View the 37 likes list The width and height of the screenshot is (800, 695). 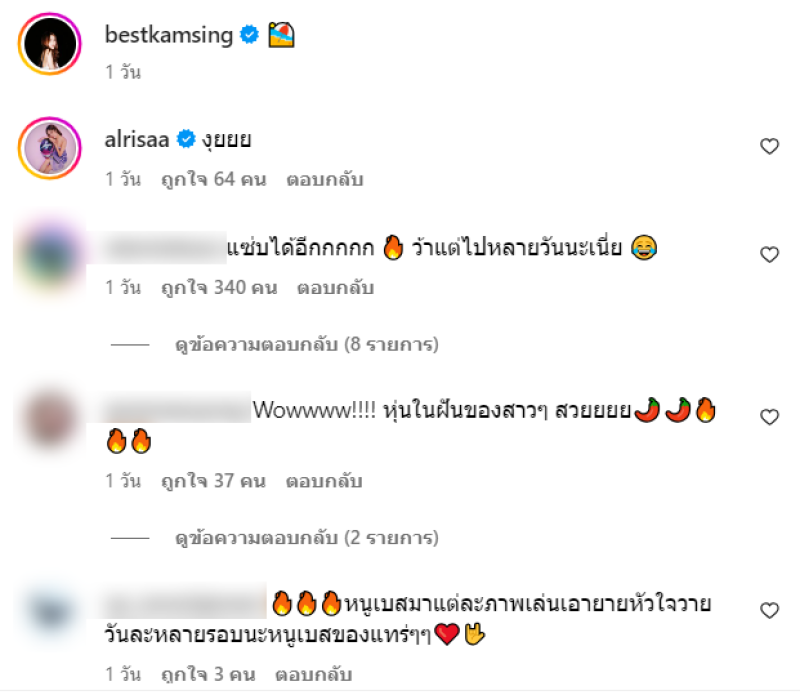point(213,481)
